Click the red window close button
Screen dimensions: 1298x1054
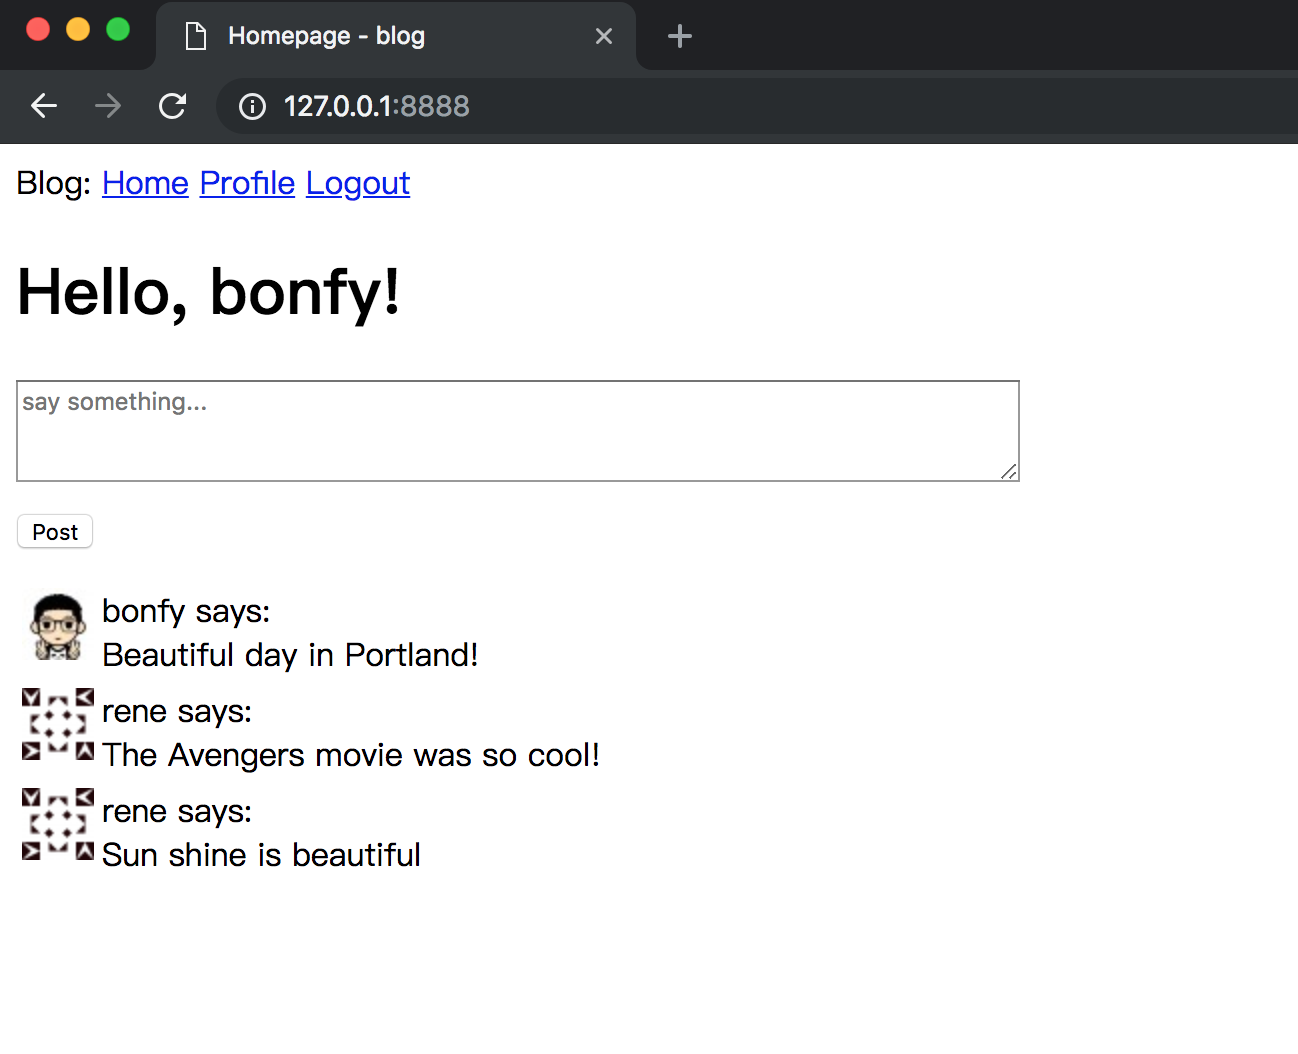(x=38, y=30)
